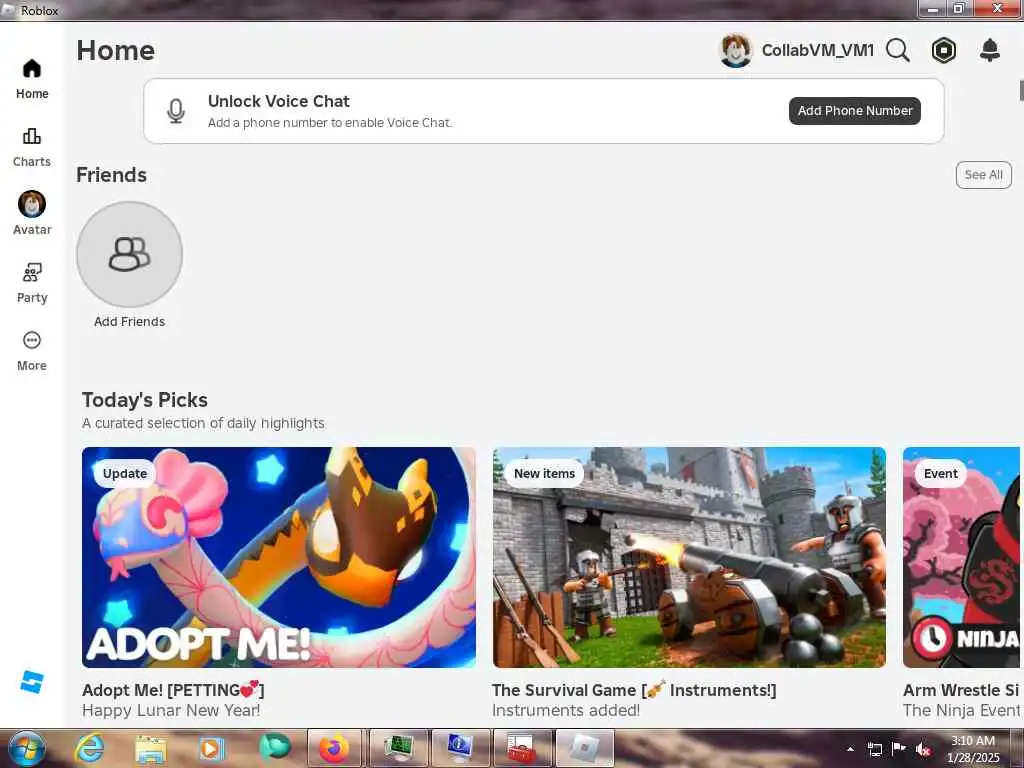The image size is (1024, 768).
Task: Click the Adopt Me! [PETTING] title
Action: 173,690
